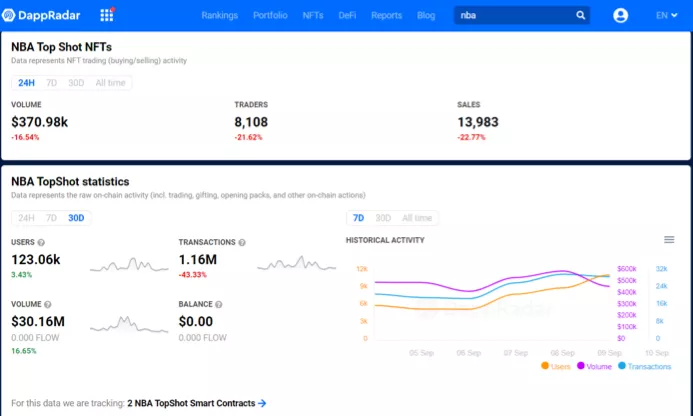Open the EN language dropdown
The image size is (693, 416).
click(x=666, y=15)
